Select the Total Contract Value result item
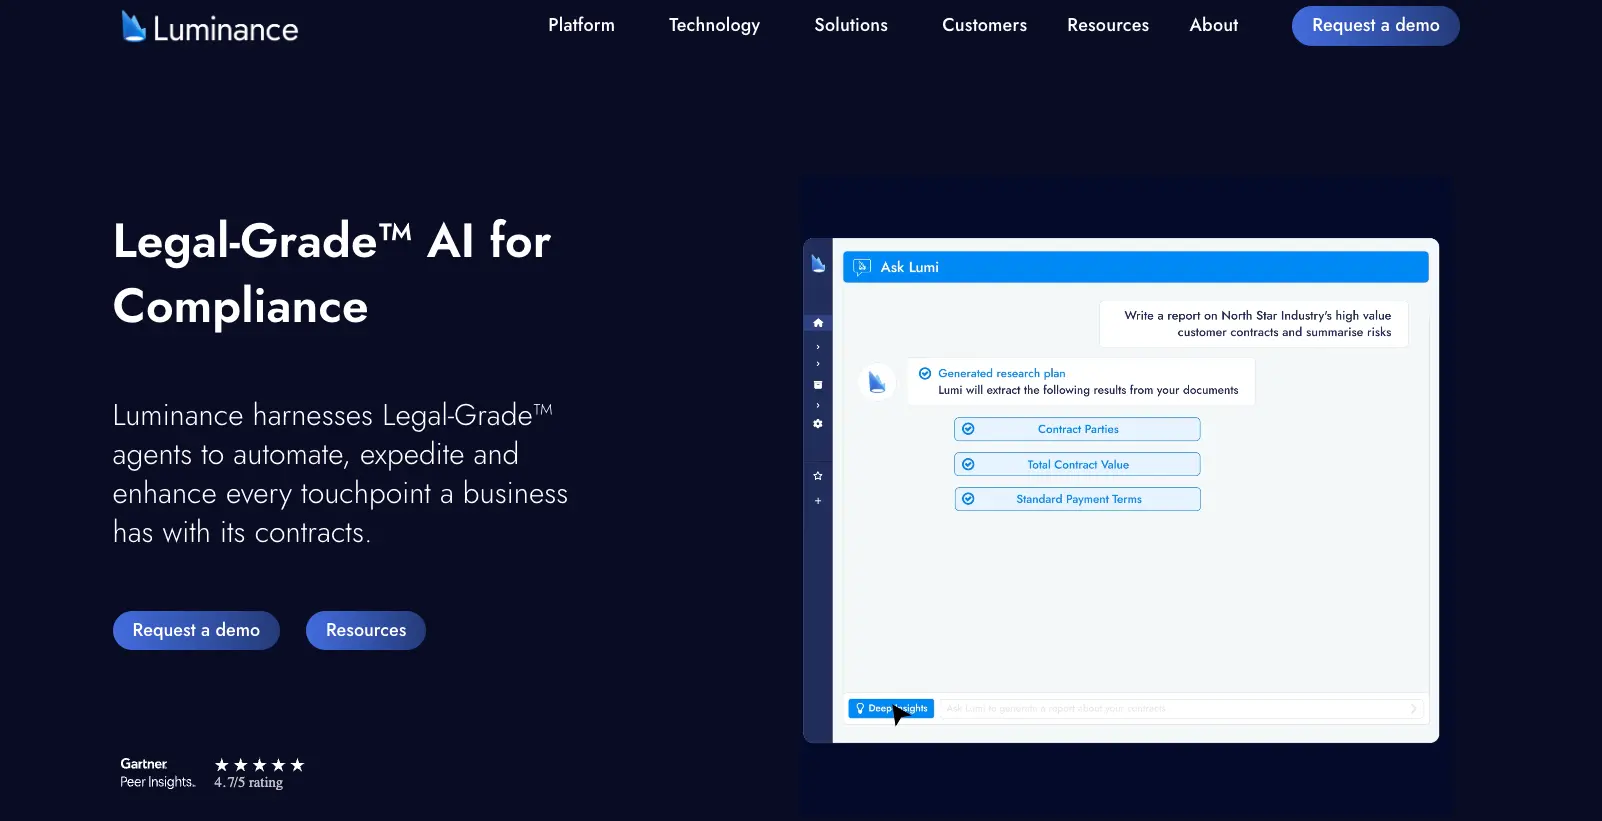This screenshot has width=1602, height=821. pyautogui.click(x=1077, y=464)
